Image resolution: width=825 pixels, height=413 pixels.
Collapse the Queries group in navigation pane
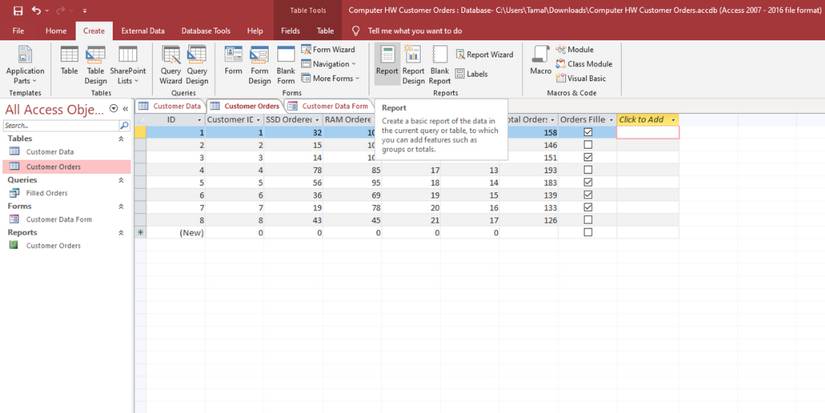tap(121, 180)
